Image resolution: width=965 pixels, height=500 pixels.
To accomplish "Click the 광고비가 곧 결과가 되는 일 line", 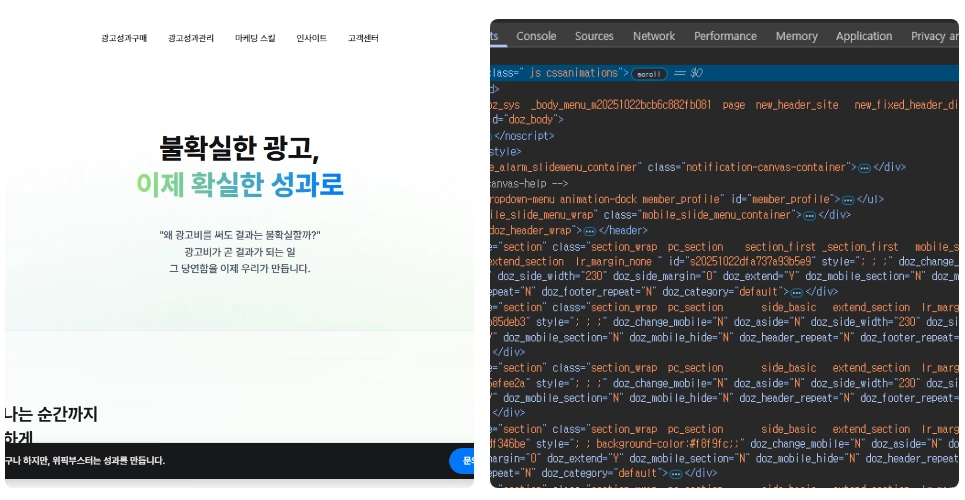I will [x=239, y=252].
